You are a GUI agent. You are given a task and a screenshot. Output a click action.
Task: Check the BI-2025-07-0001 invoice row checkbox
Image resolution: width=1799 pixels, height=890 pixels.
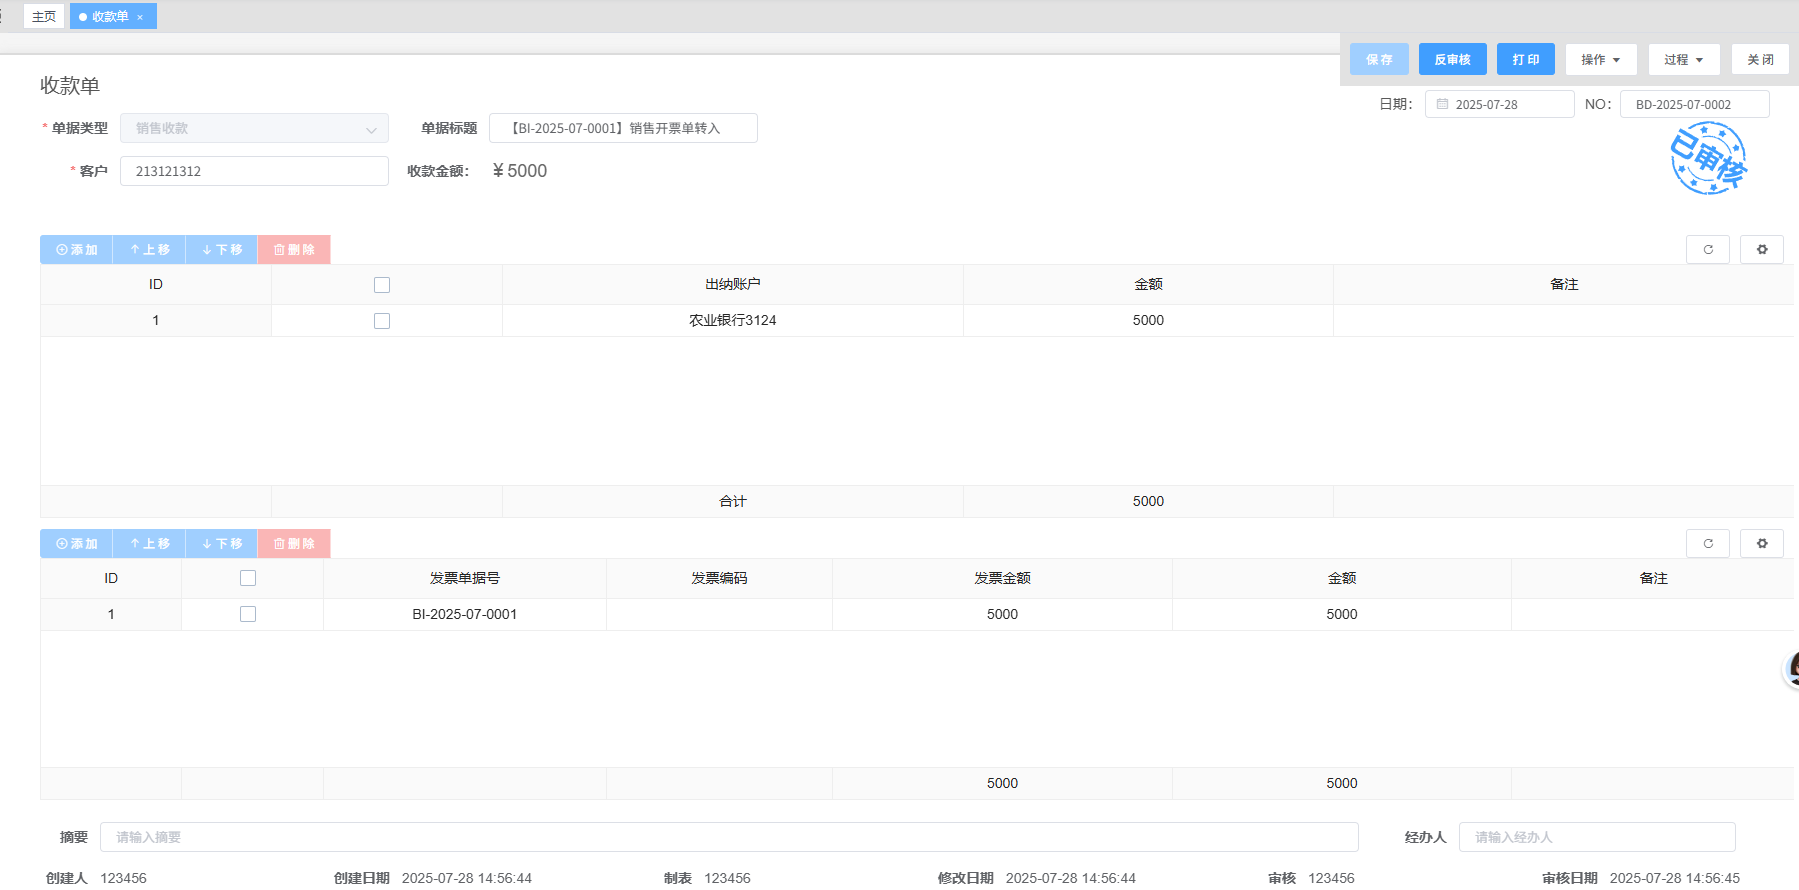click(248, 614)
